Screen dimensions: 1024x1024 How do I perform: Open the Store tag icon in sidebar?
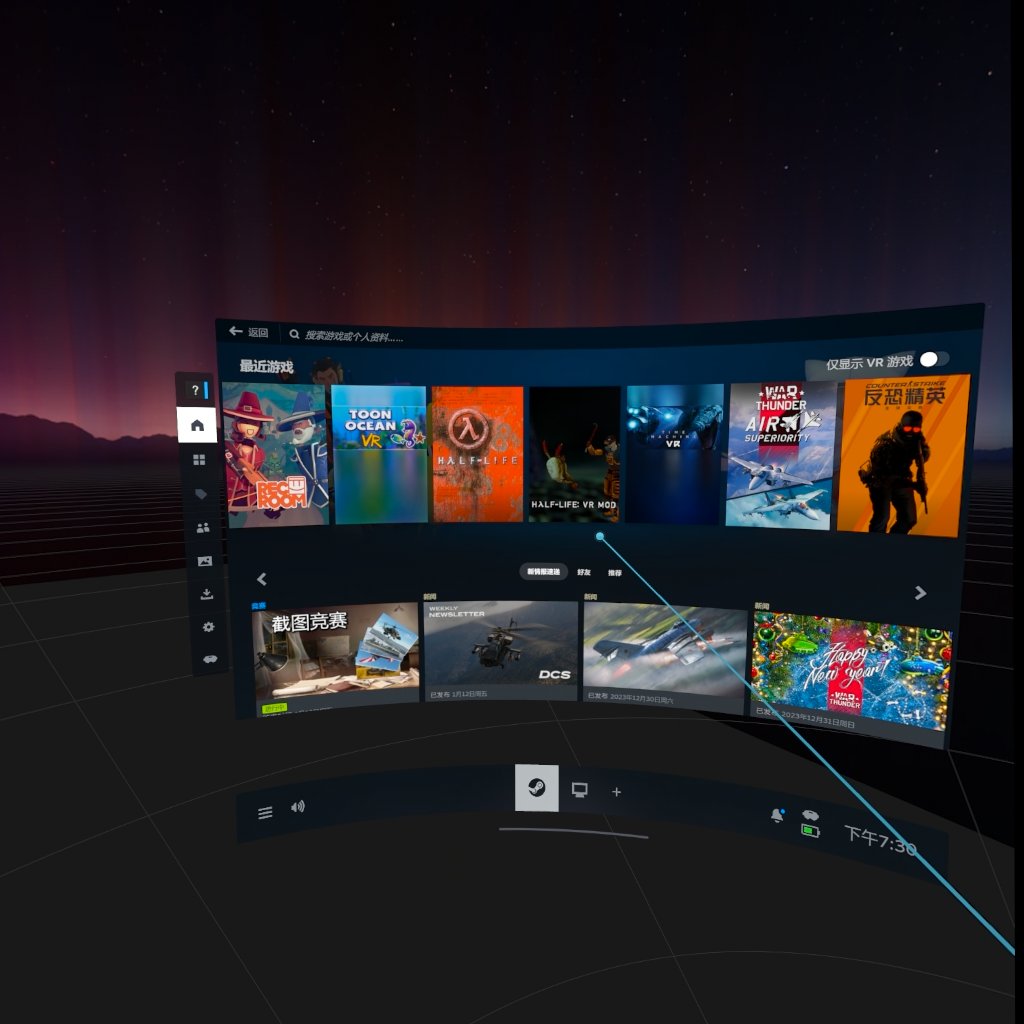201,494
